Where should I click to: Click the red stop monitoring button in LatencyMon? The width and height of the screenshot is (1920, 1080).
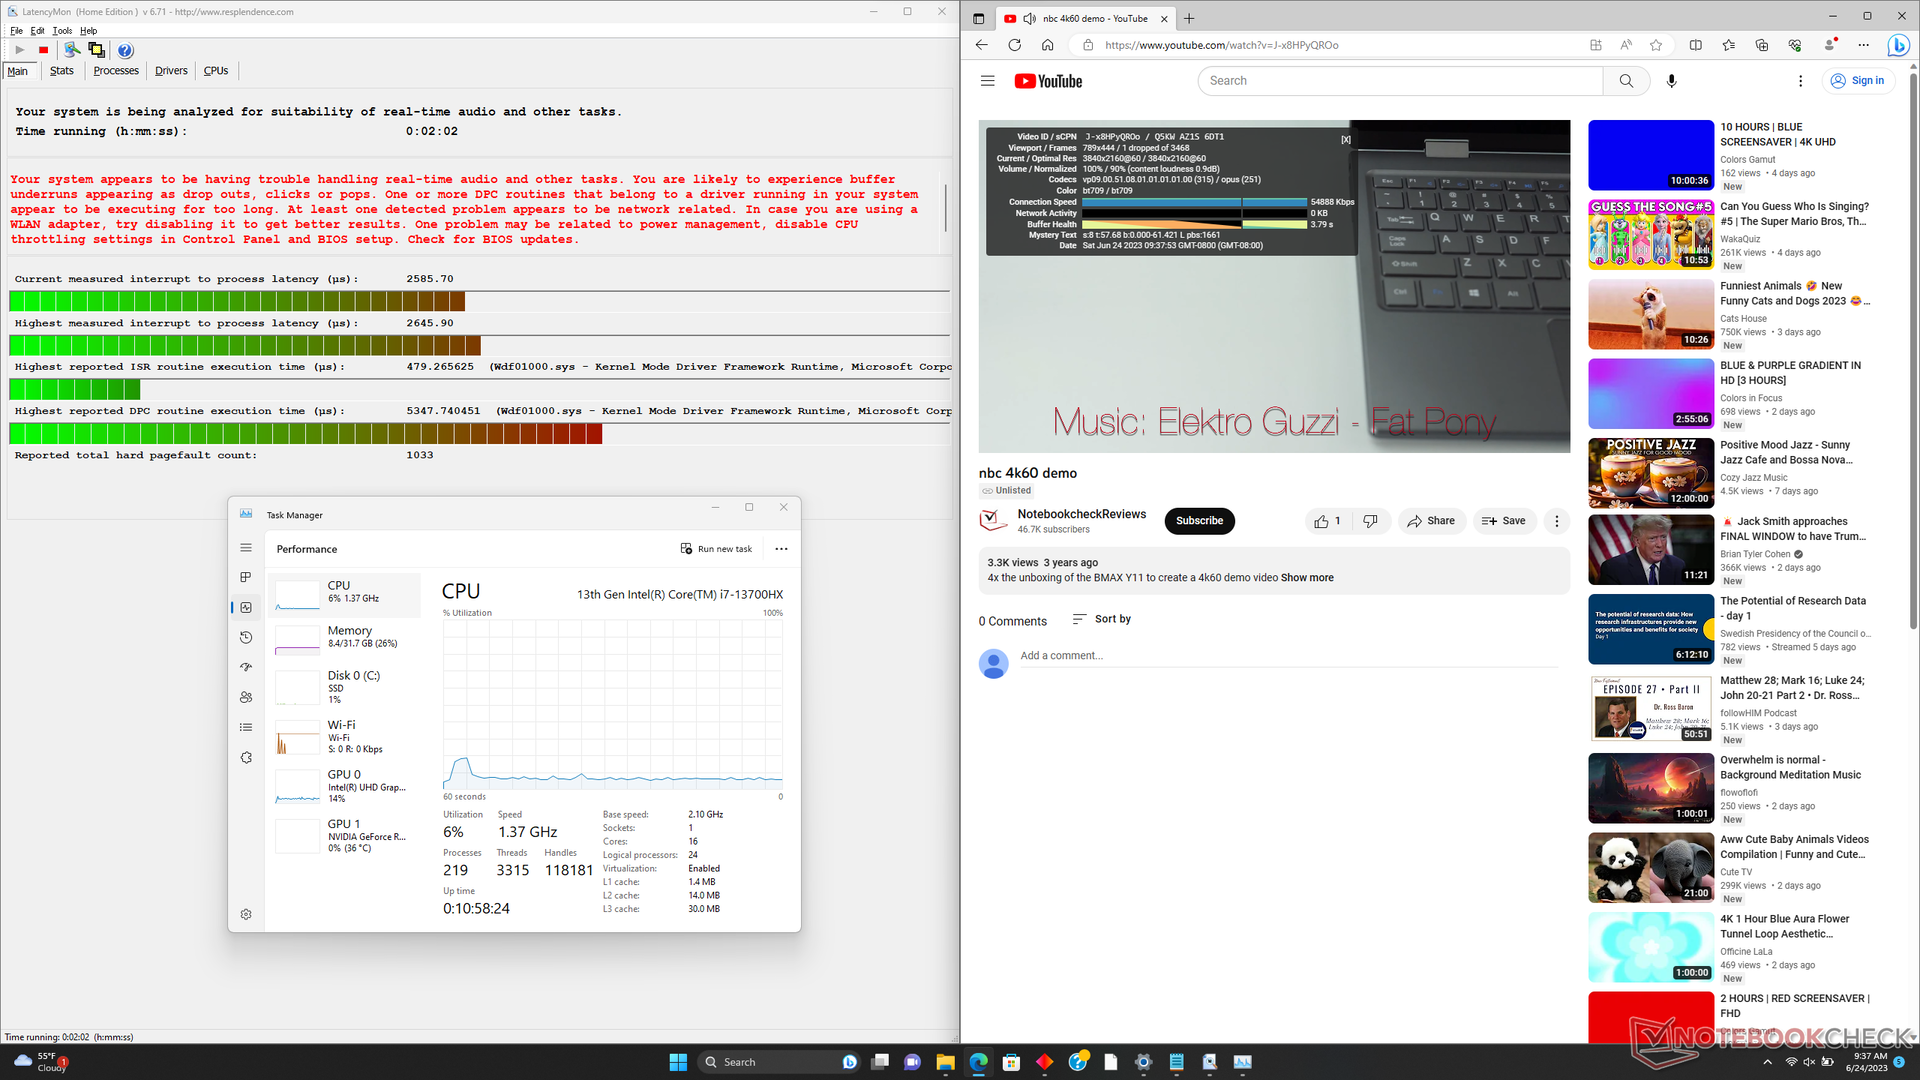click(43, 50)
